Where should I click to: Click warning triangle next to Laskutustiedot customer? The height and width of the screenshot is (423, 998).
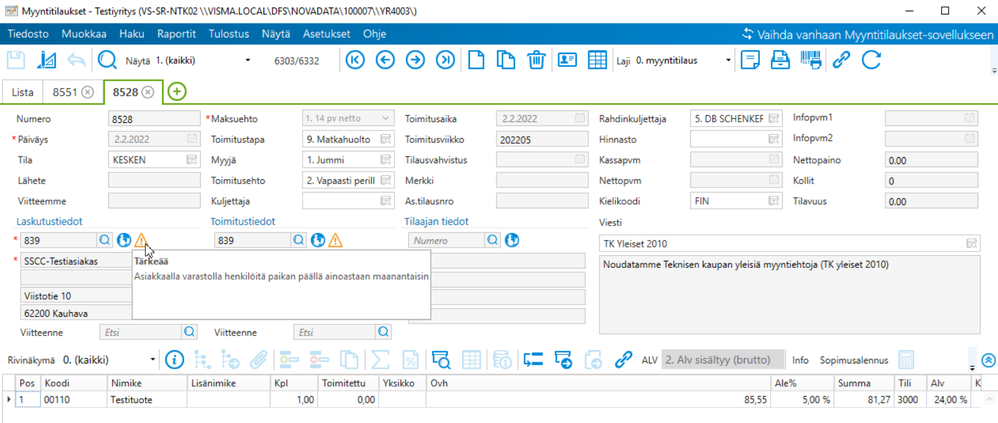142,240
